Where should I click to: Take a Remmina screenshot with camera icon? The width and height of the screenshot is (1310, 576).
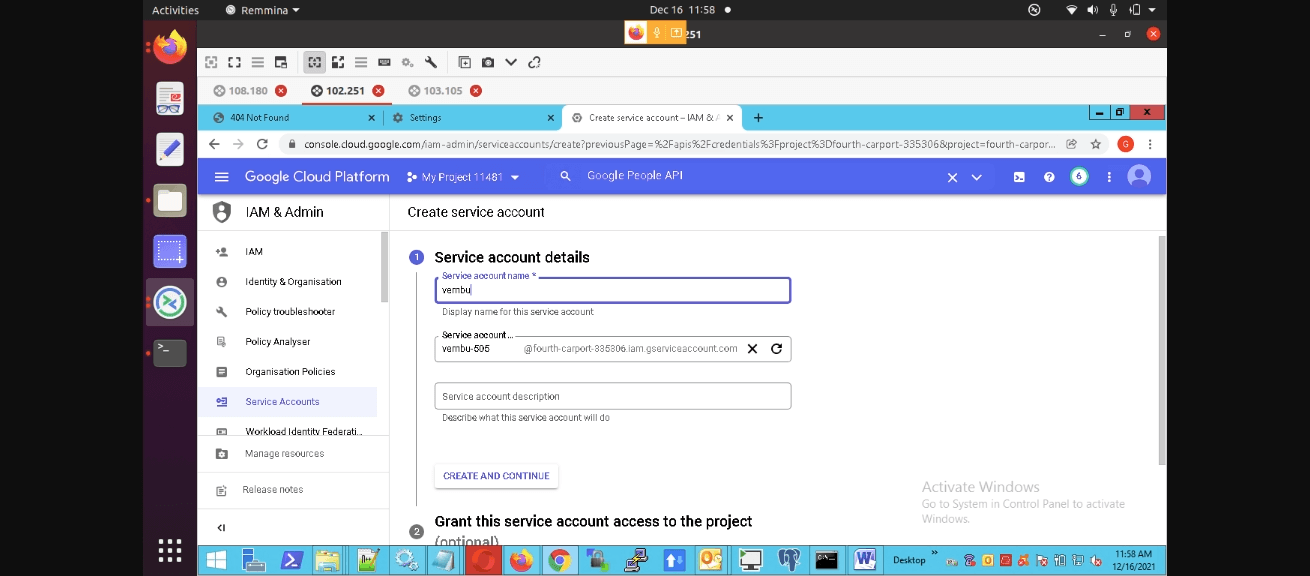pyautogui.click(x=488, y=62)
